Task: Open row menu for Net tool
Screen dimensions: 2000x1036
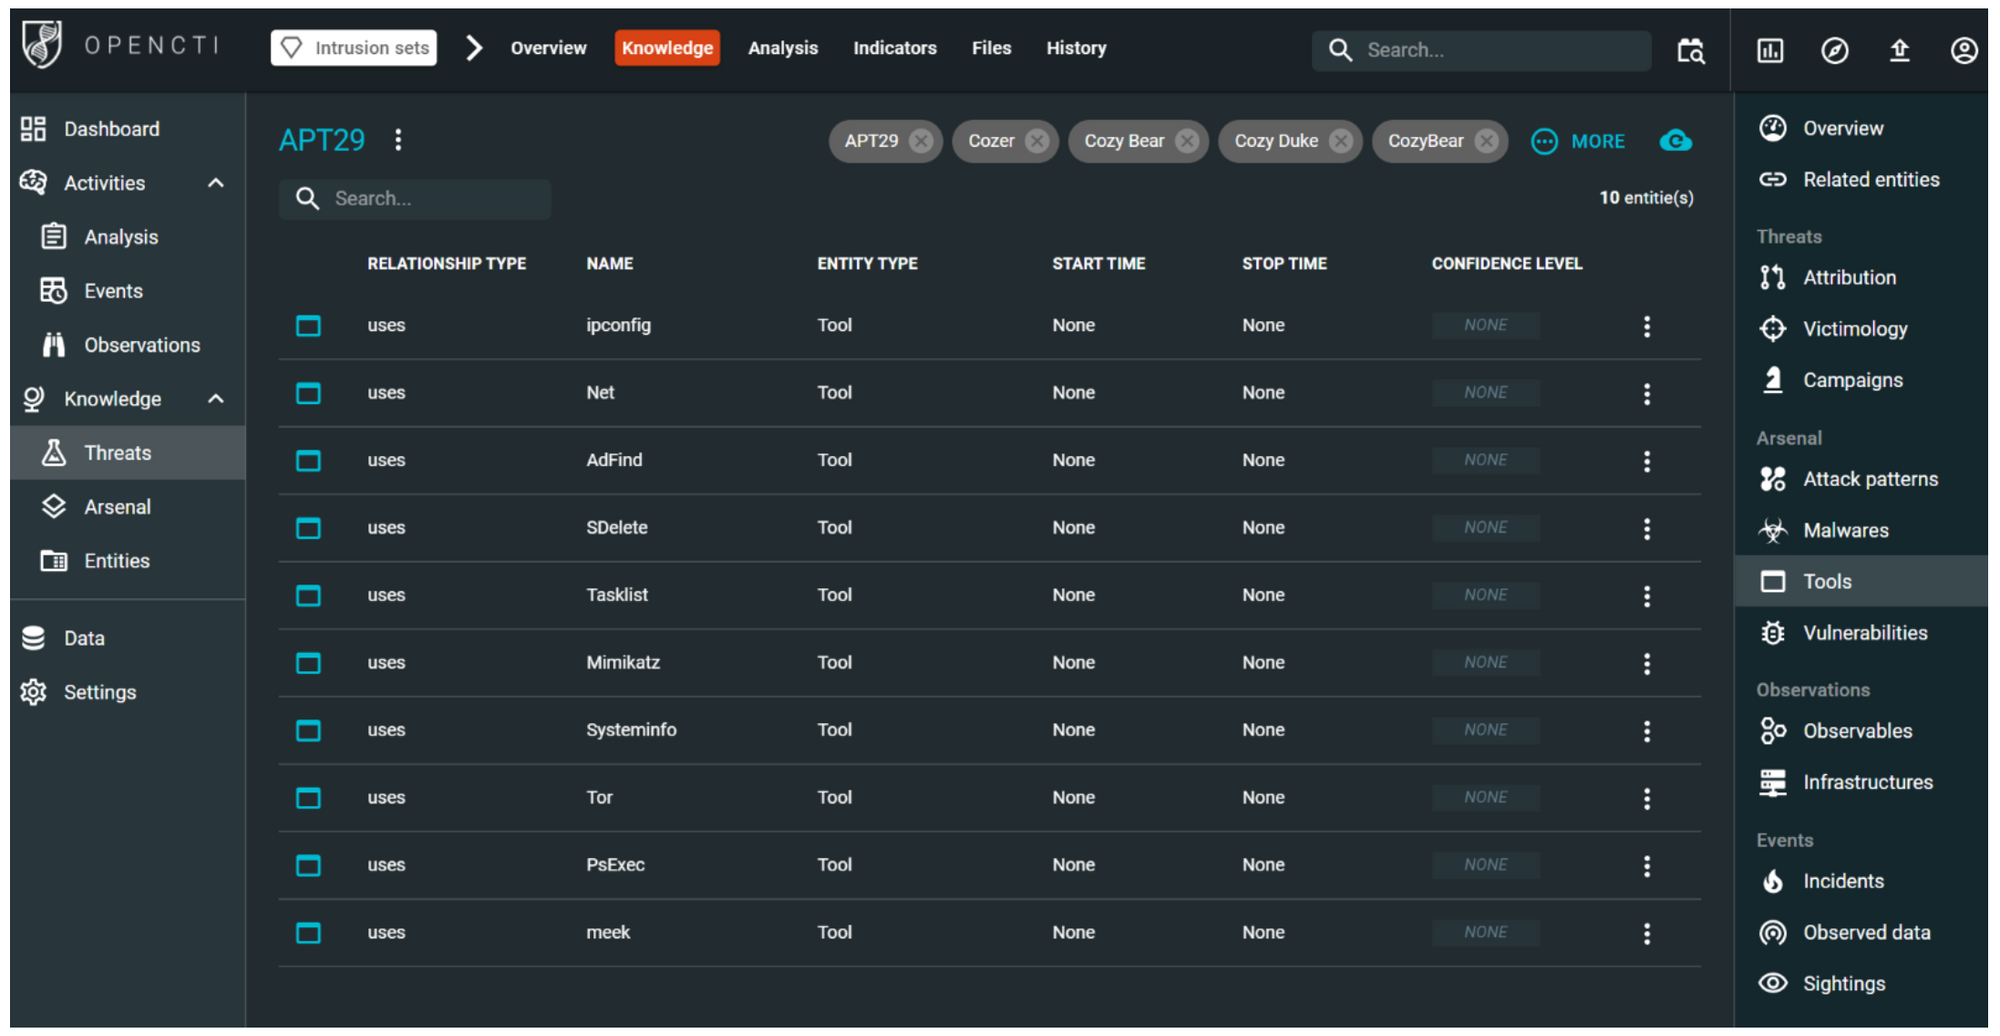Action: (x=1647, y=394)
